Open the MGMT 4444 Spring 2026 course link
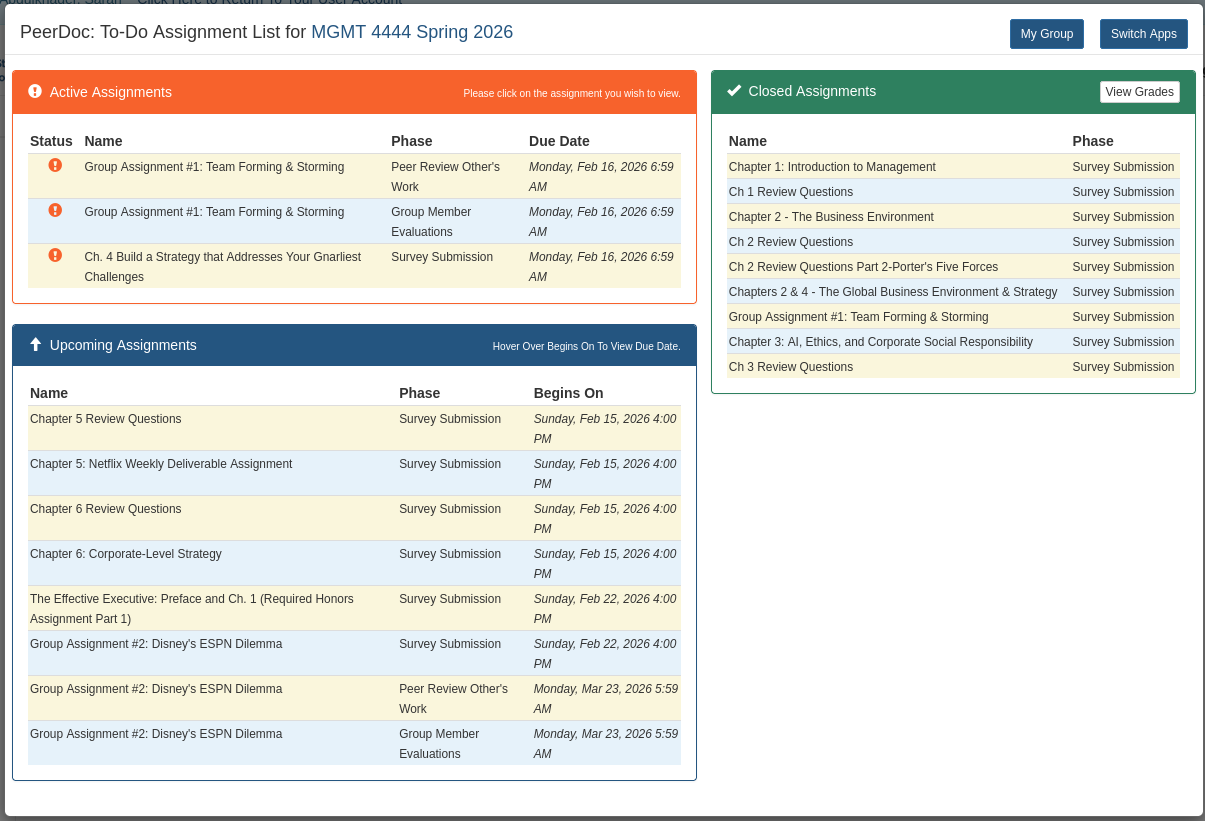The height and width of the screenshot is (821, 1205). coord(412,31)
